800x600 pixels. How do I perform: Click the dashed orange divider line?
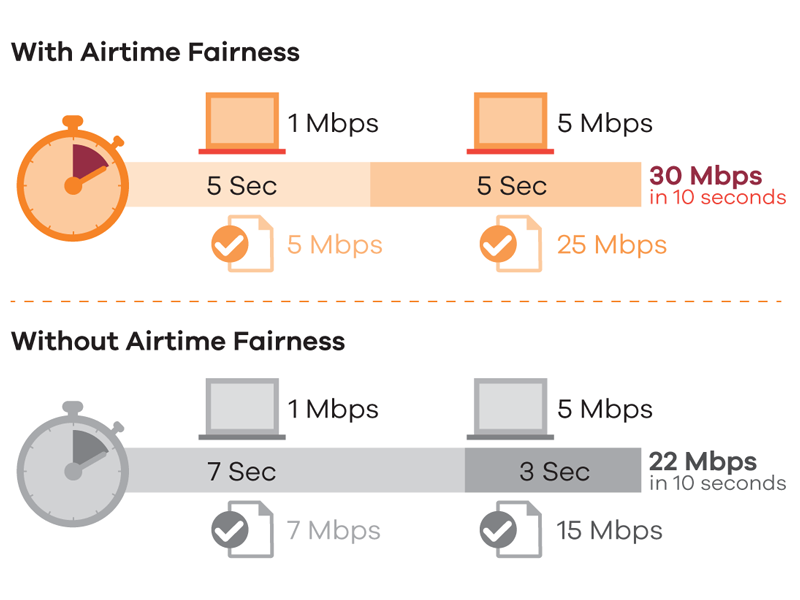[396, 302]
